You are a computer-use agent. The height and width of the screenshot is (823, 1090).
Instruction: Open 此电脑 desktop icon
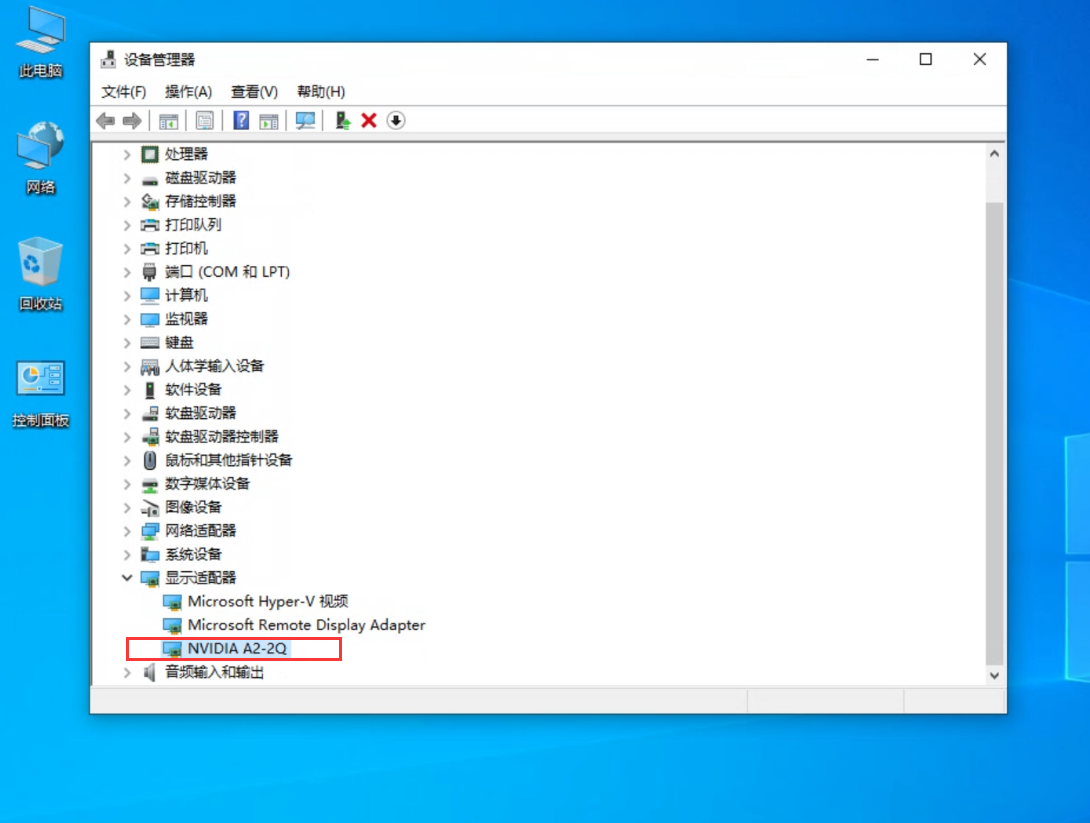pos(41,43)
